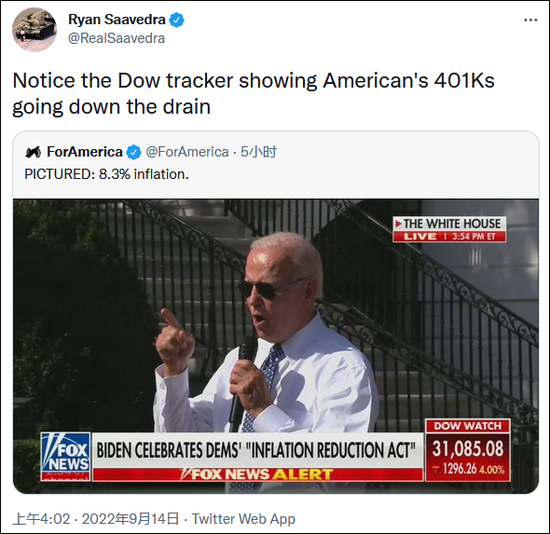Click the 2022年9月14日 date link
The height and width of the screenshot is (534, 550).
click(130, 519)
